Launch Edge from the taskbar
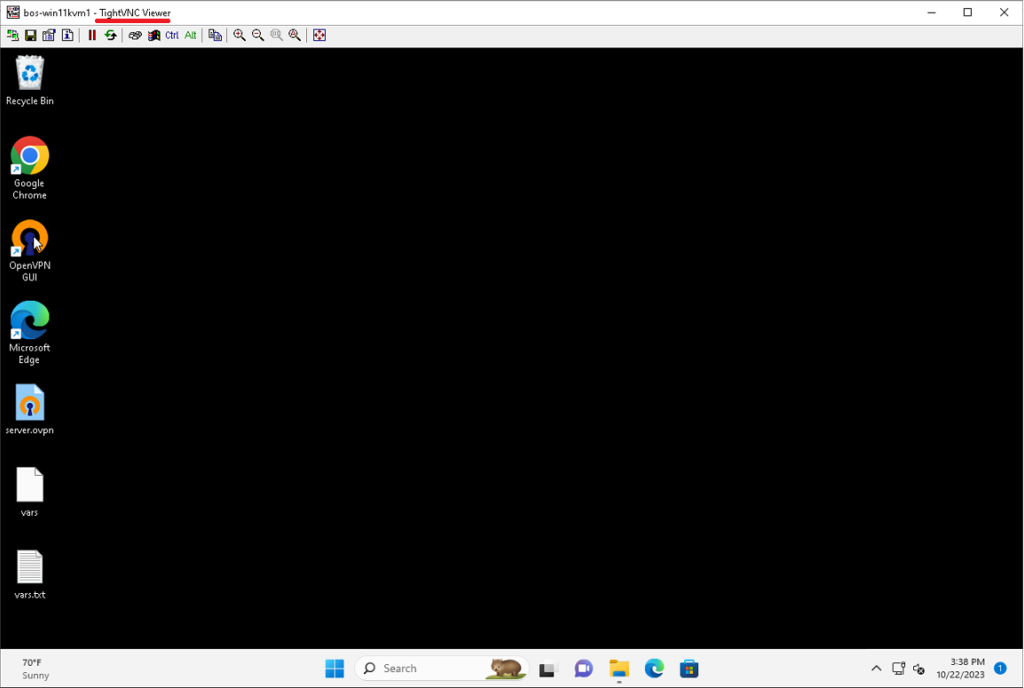Viewport: 1024px width, 688px height. tap(654, 668)
